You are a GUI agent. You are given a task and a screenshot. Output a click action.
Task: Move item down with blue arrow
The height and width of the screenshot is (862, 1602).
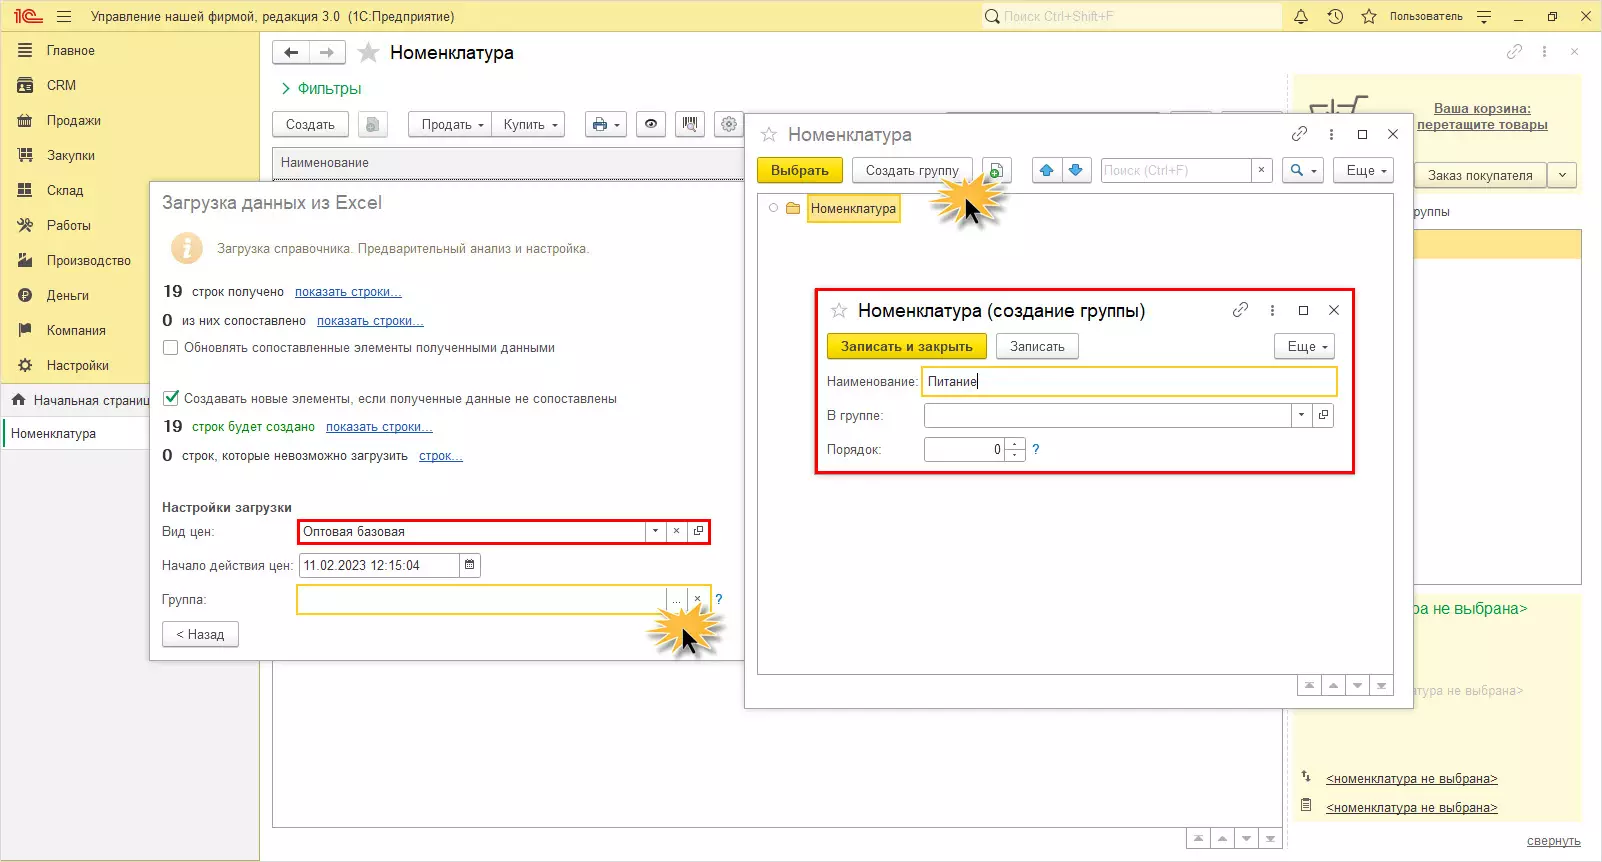pyautogui.click(x=1076, y=170)
